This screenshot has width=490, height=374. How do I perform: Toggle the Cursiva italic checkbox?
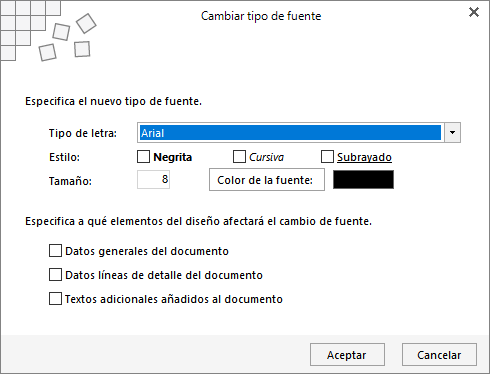click(x=239, y=157)
